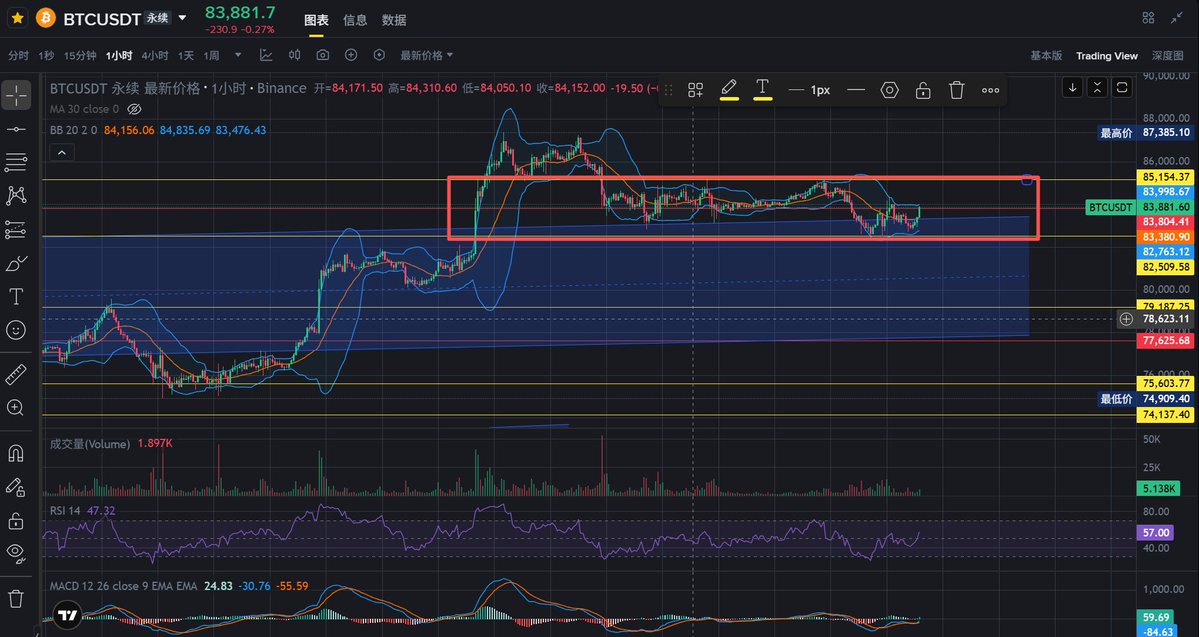Viewport: 1199px width, 637px height.
Task: Click the circled plus icon in top toolbar
Action: coord(351,55)
